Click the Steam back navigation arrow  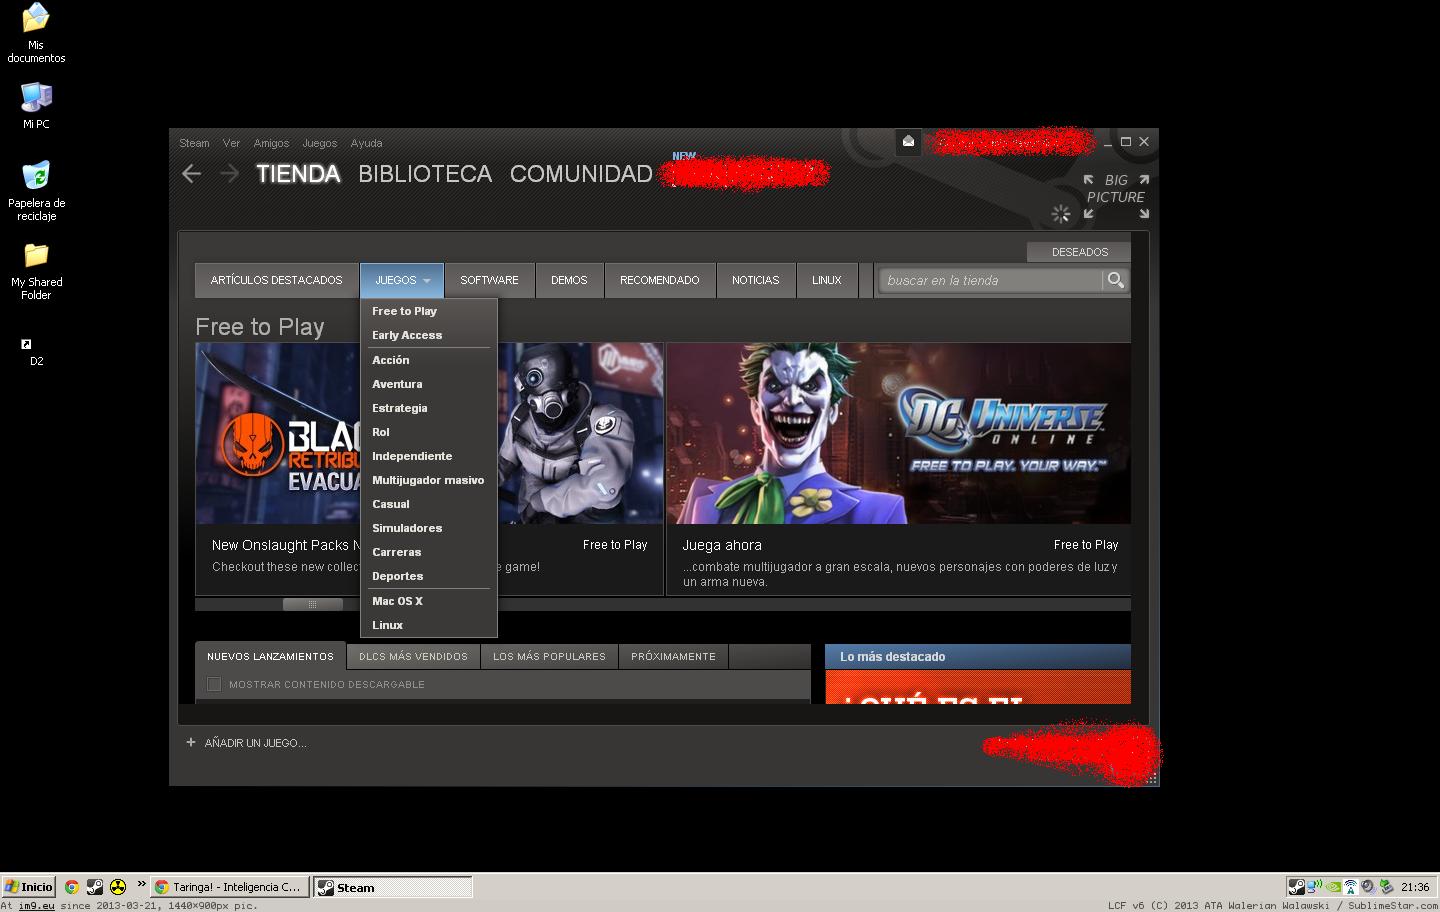(191, 174)
